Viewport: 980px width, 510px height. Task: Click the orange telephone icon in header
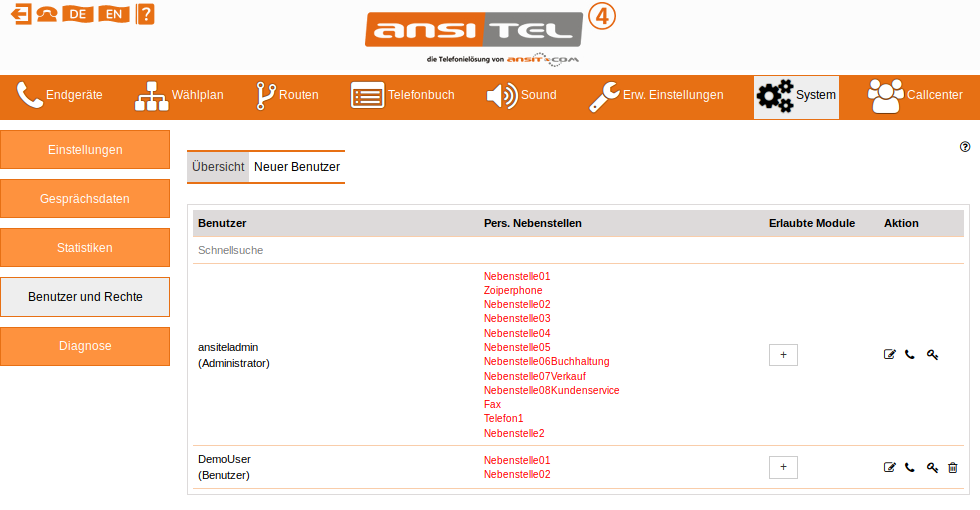coord(46,14)
